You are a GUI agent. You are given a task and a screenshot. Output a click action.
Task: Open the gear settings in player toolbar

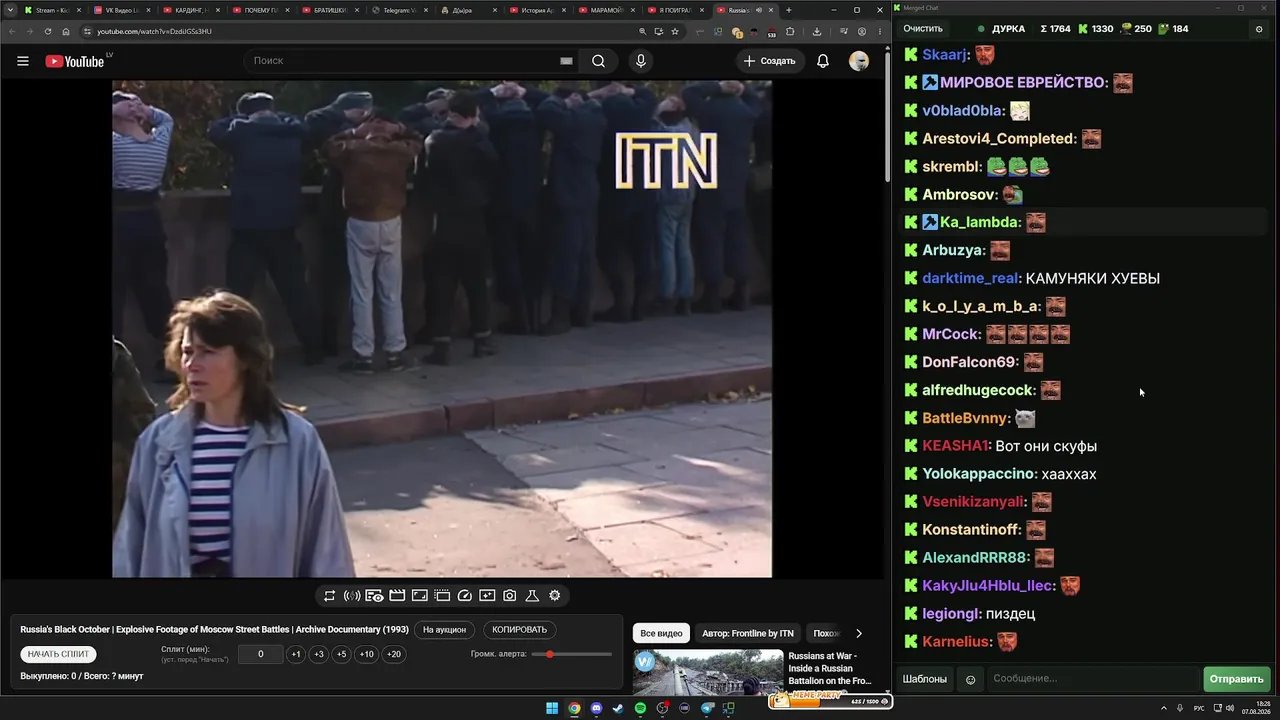tap(555, 596)
